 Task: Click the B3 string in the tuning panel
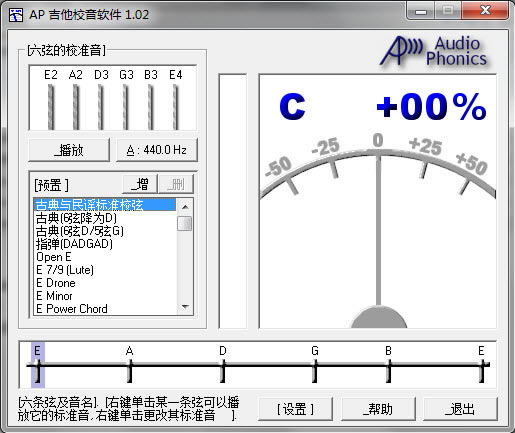click(151, 107)
